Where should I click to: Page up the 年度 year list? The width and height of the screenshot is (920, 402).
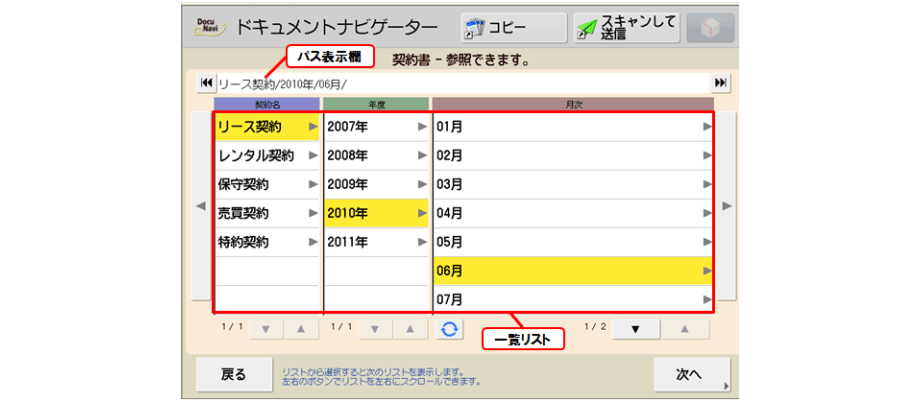coord(407,328)
